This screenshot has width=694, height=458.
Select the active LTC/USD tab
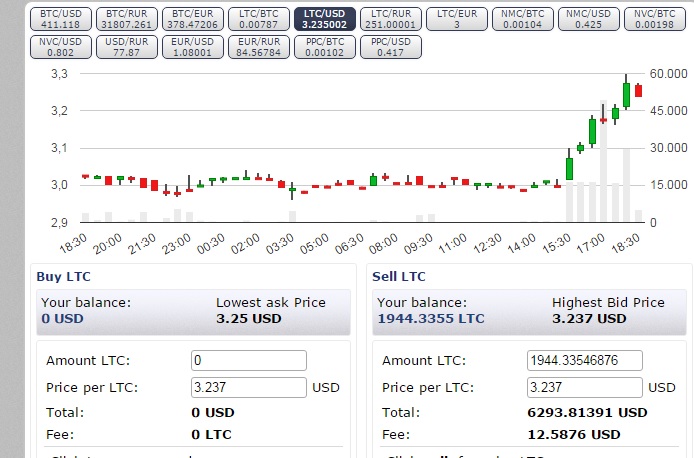(x=325, y=18)
